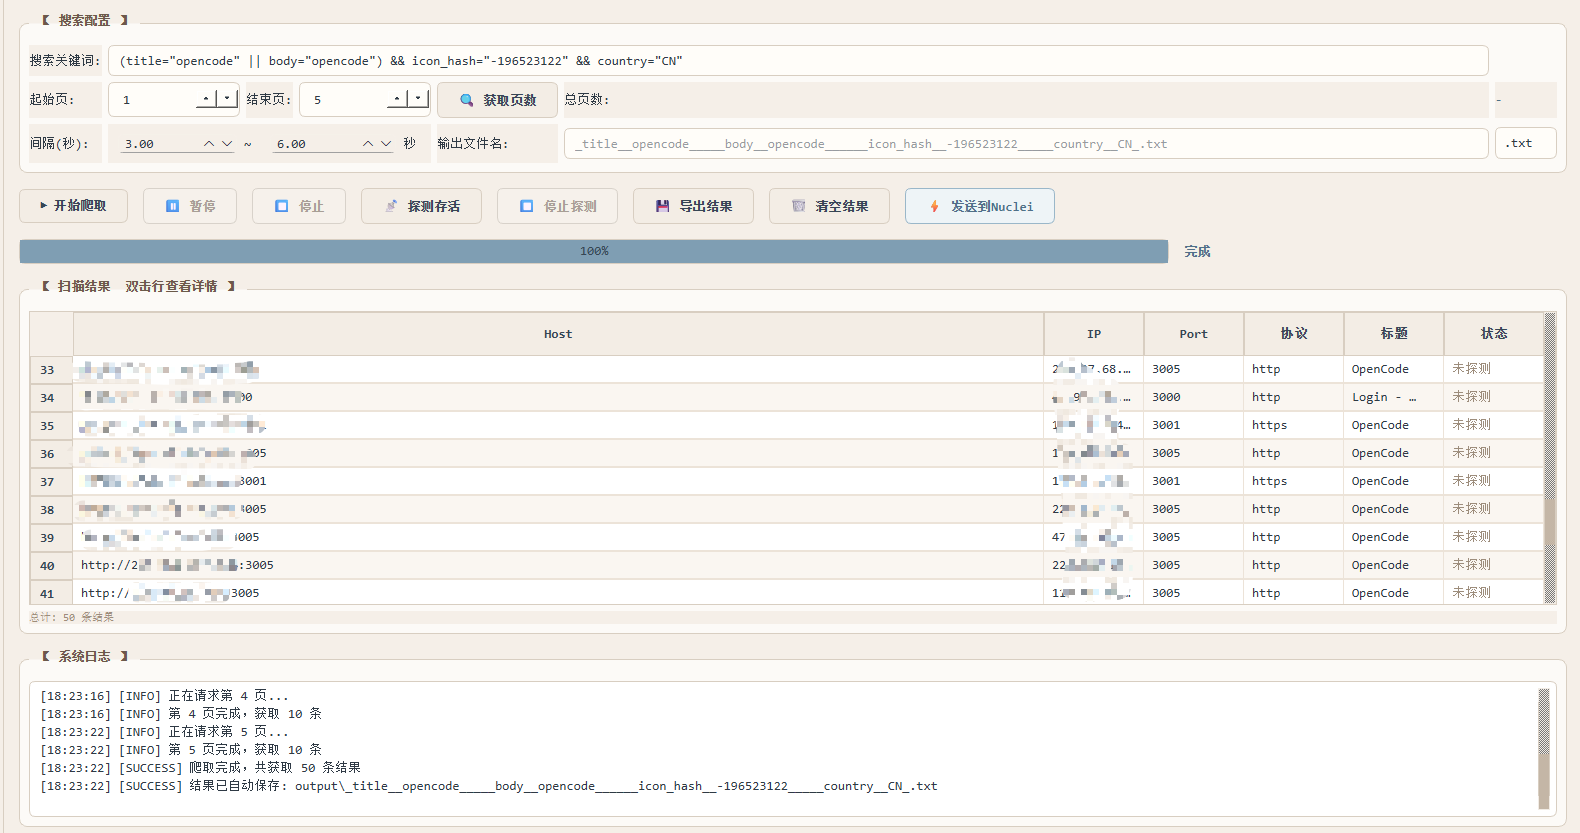Clear results using 清空结果
Screen dimensions: 1580x833
click(x=829, y=206)
